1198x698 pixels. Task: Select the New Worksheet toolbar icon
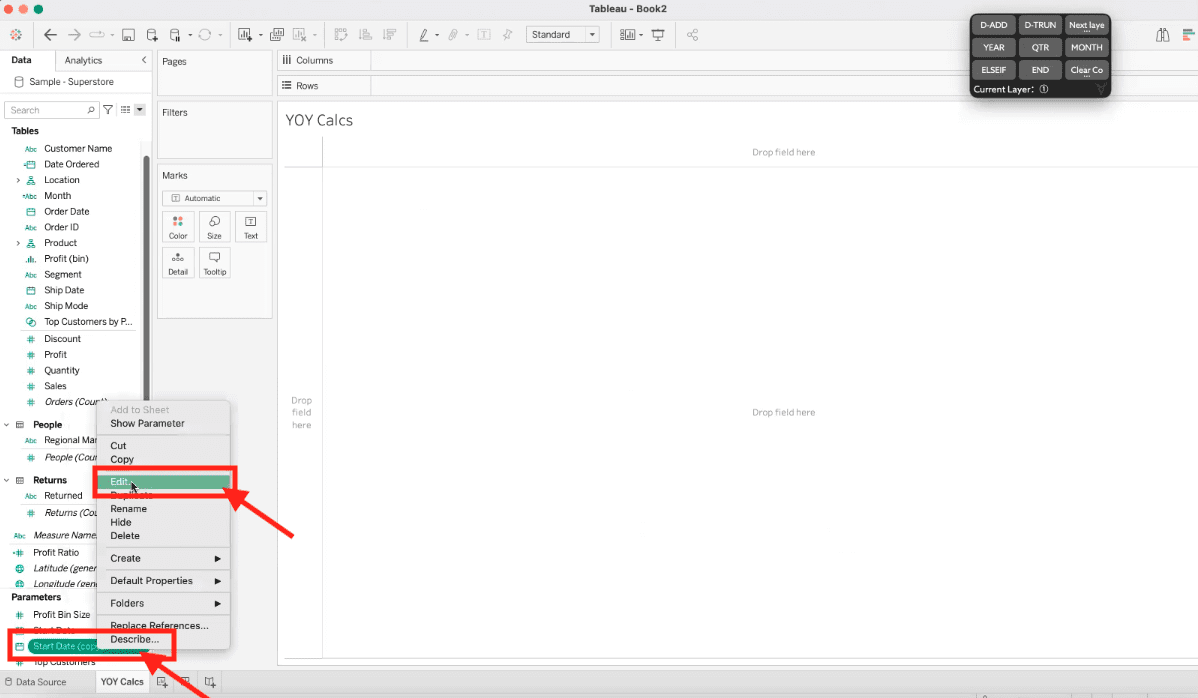[x=243, y=33]
